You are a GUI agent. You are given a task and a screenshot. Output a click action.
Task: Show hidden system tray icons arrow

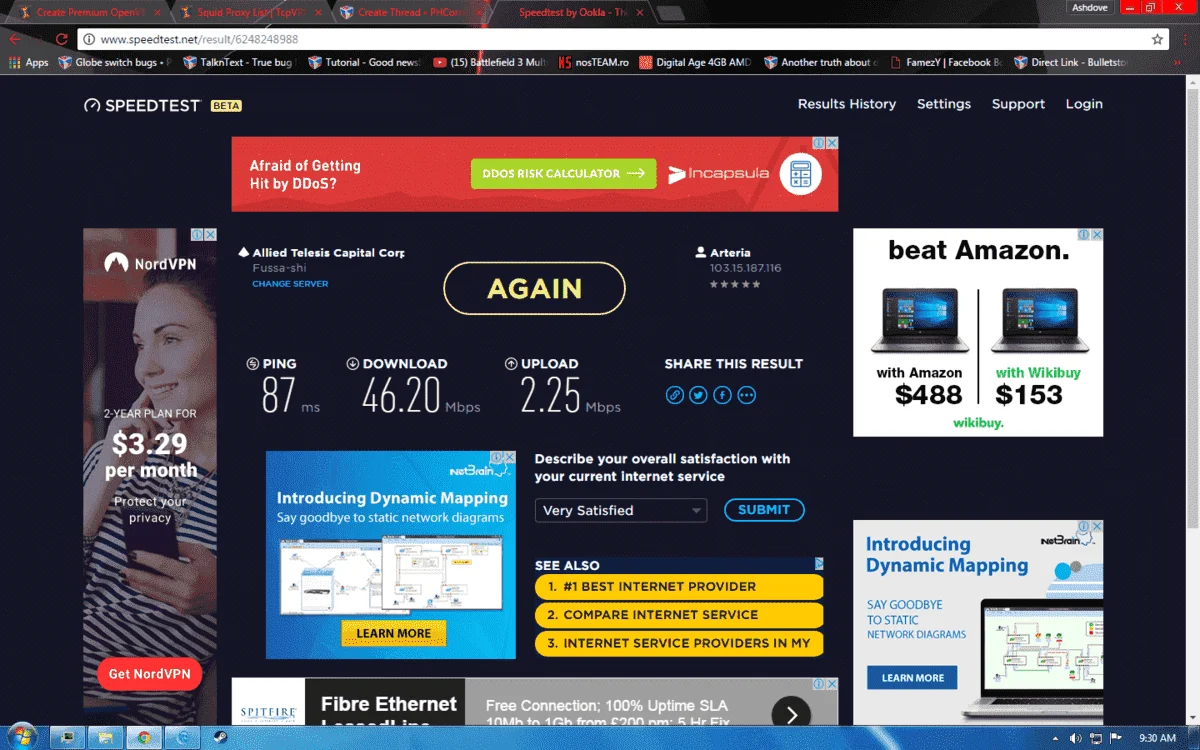[1056, 738]
